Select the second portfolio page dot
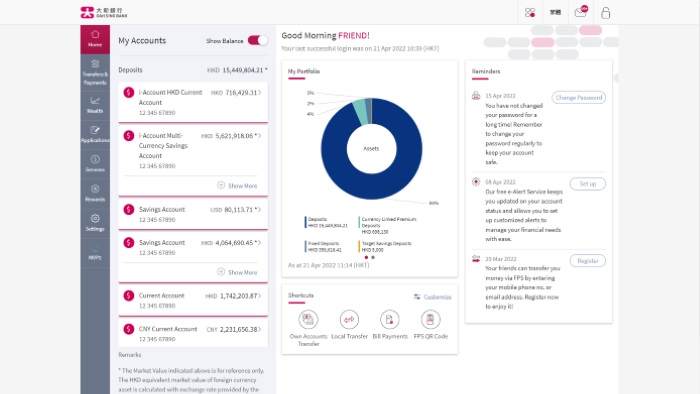The image size is (700, 394). point(373,257)
